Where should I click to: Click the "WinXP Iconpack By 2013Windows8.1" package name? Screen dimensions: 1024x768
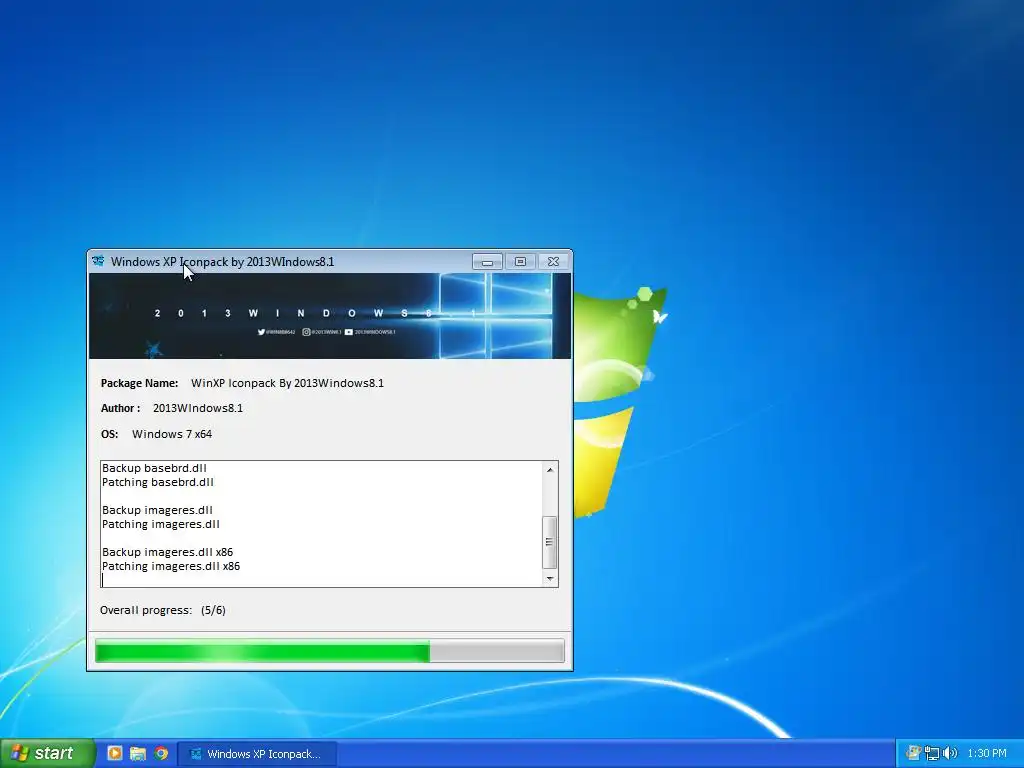click(287, 383)
